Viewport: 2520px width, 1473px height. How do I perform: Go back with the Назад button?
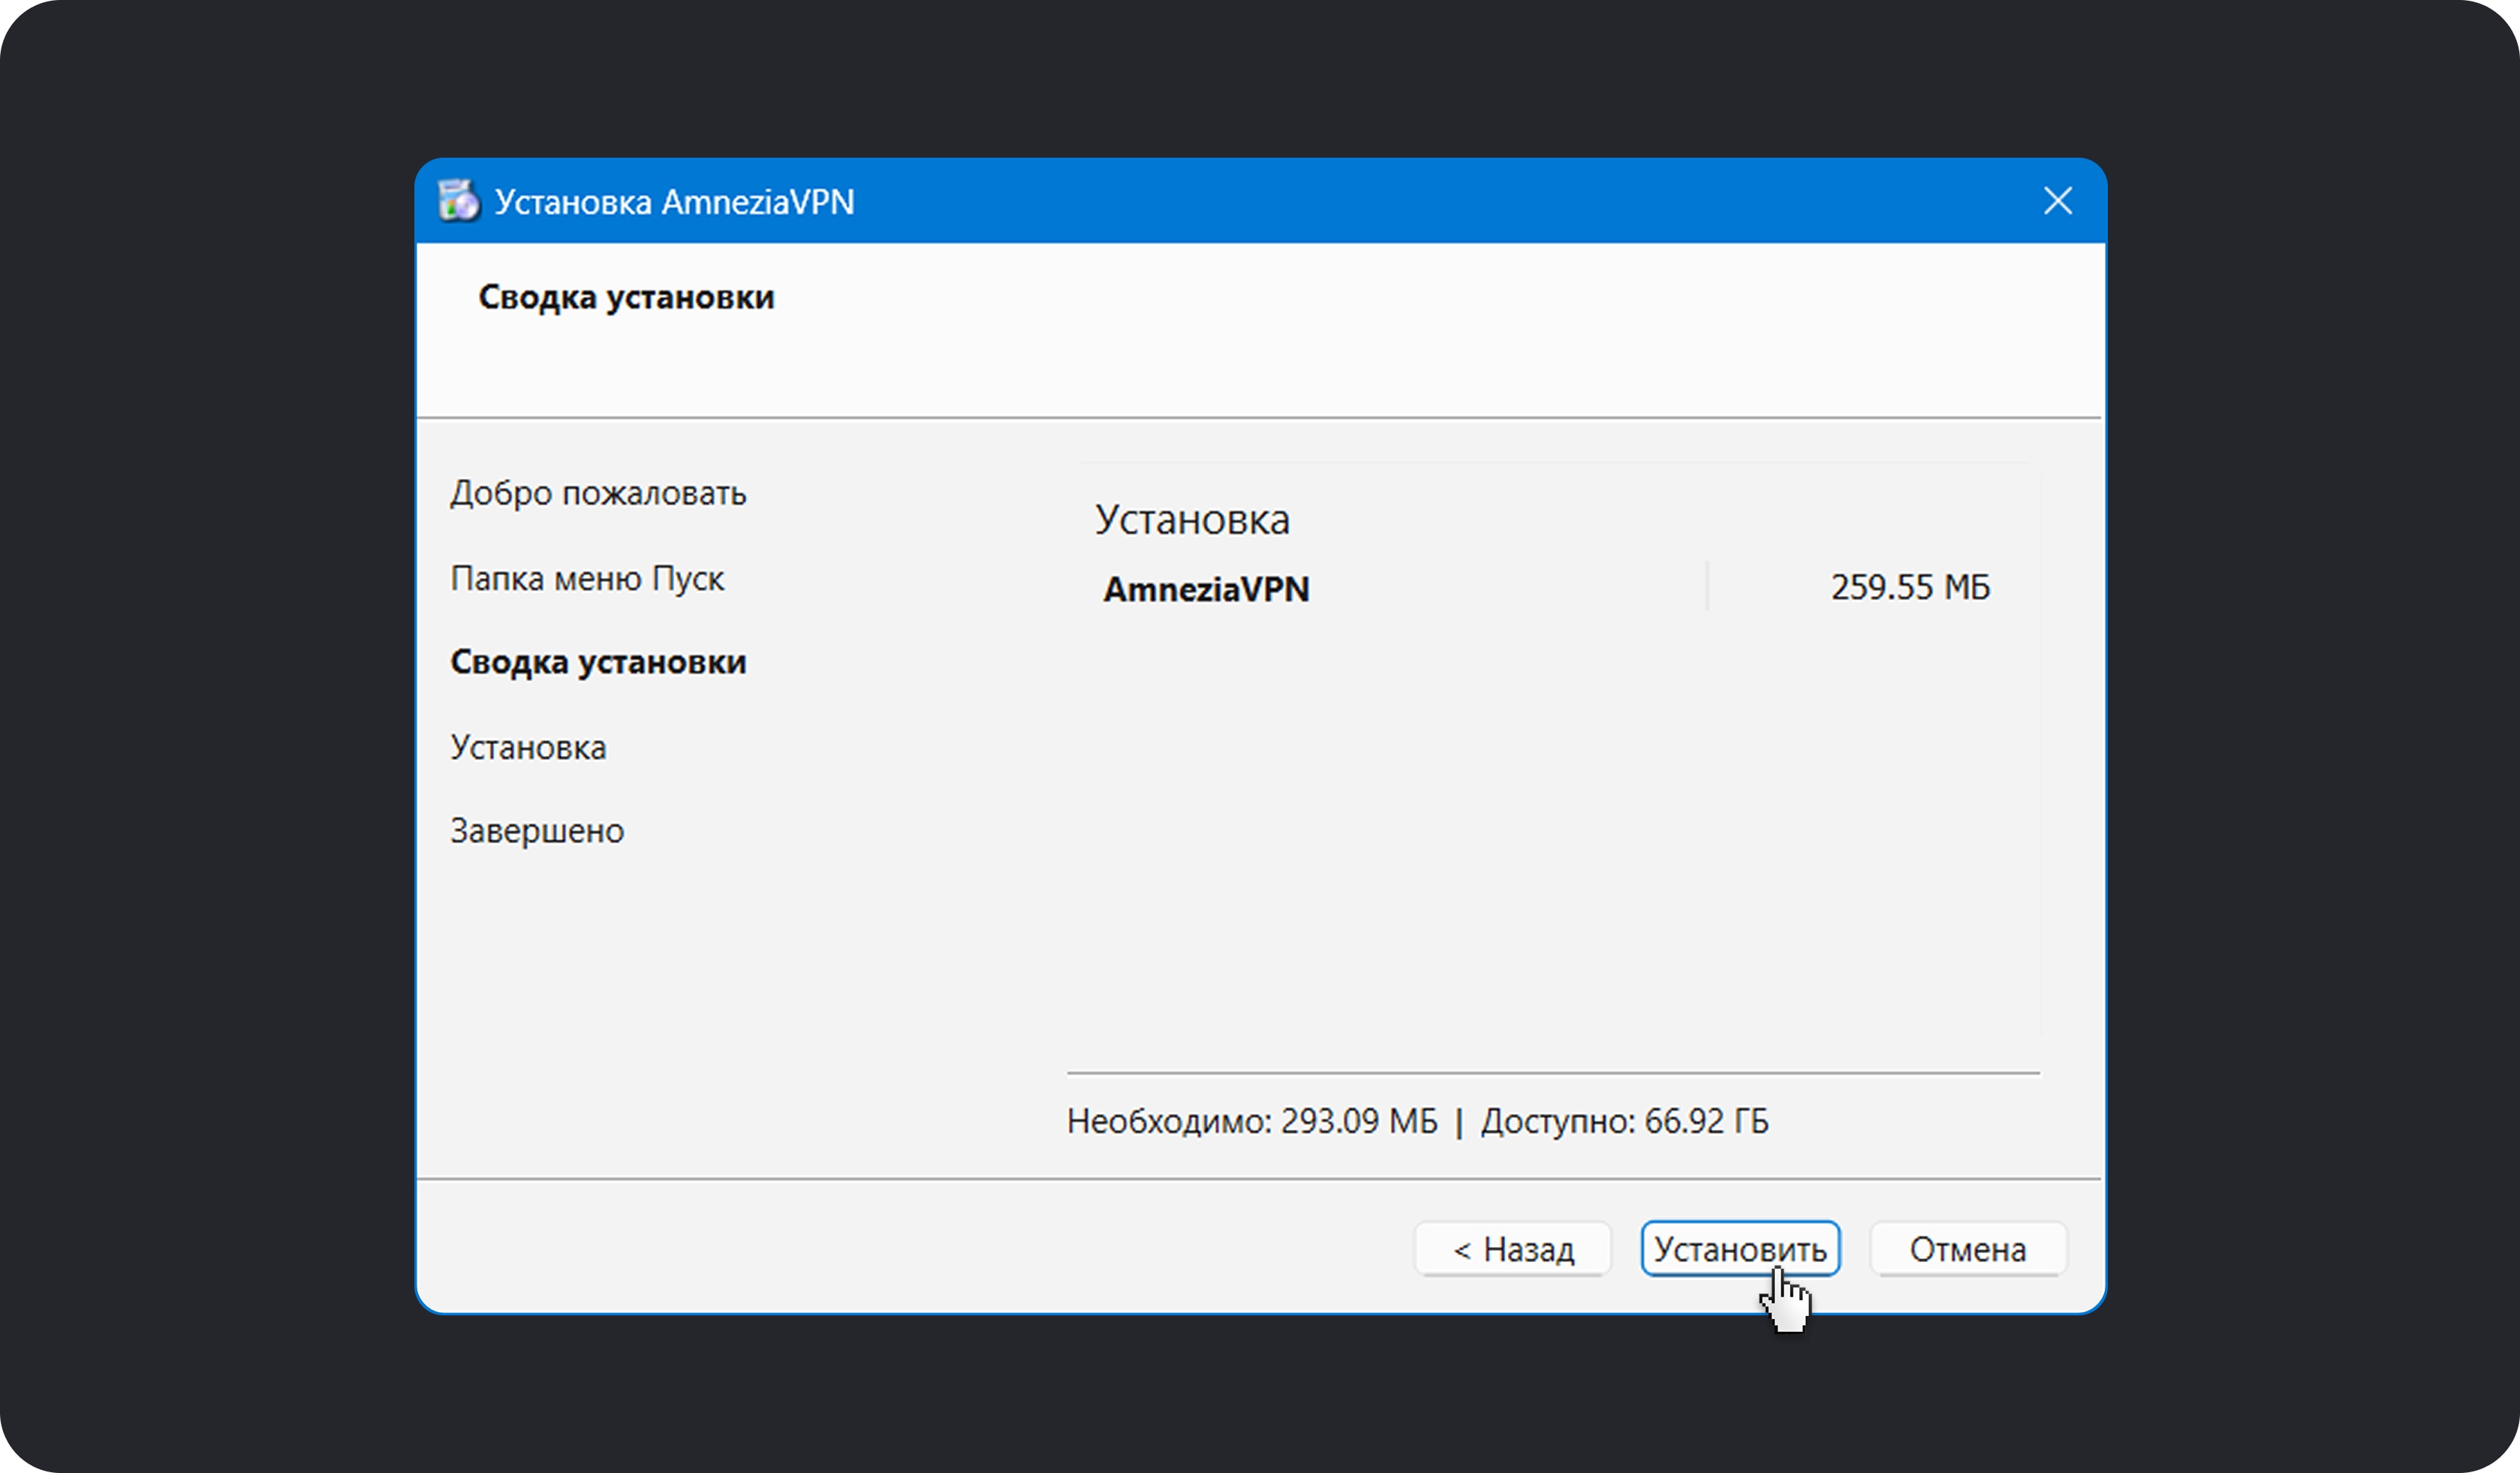tap(1512, 1249)
